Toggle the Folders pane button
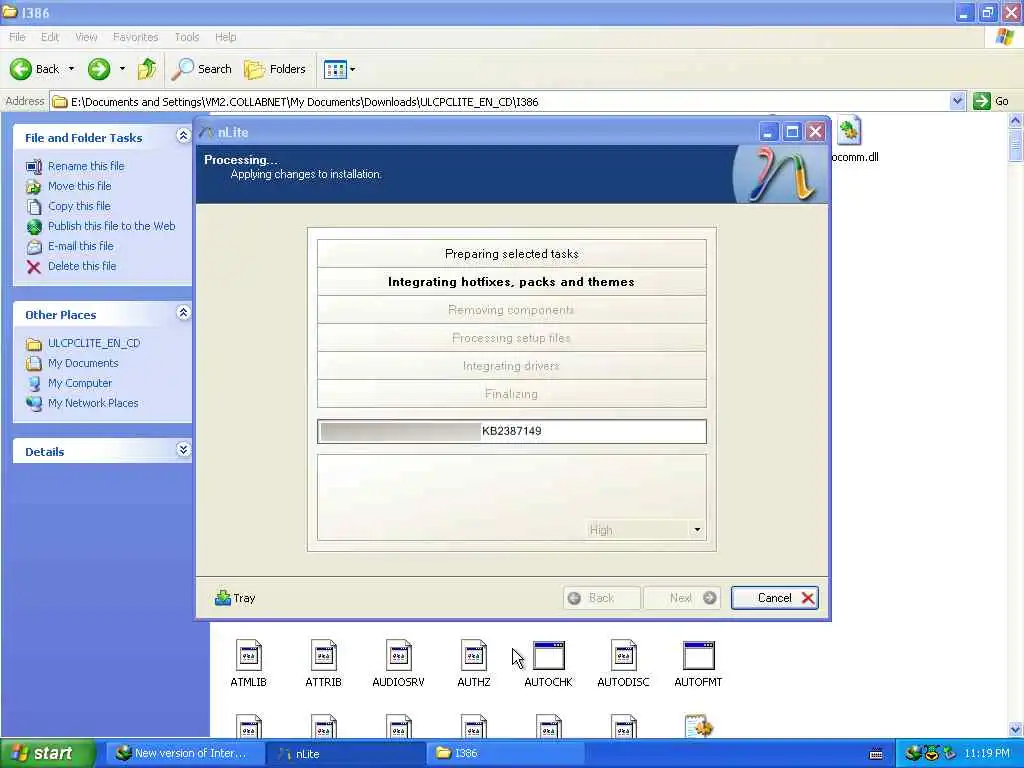1024x768 pixels. [275, 69]
